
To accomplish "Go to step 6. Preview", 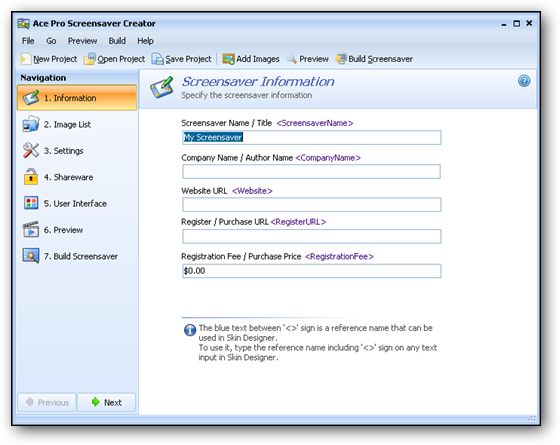I will (x=77, y=230).
